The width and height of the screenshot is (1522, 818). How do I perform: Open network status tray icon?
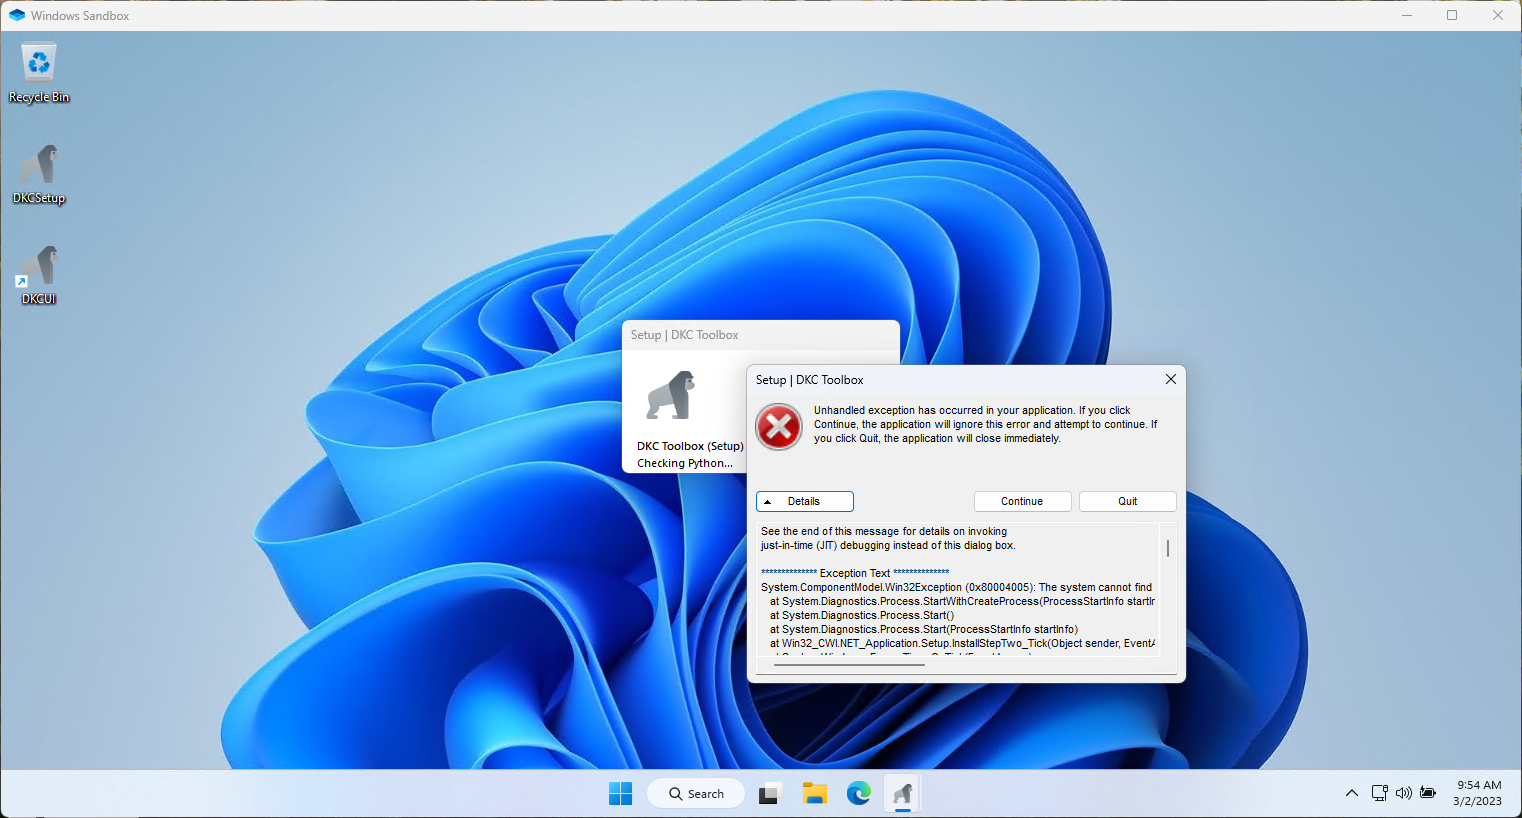1379,793
